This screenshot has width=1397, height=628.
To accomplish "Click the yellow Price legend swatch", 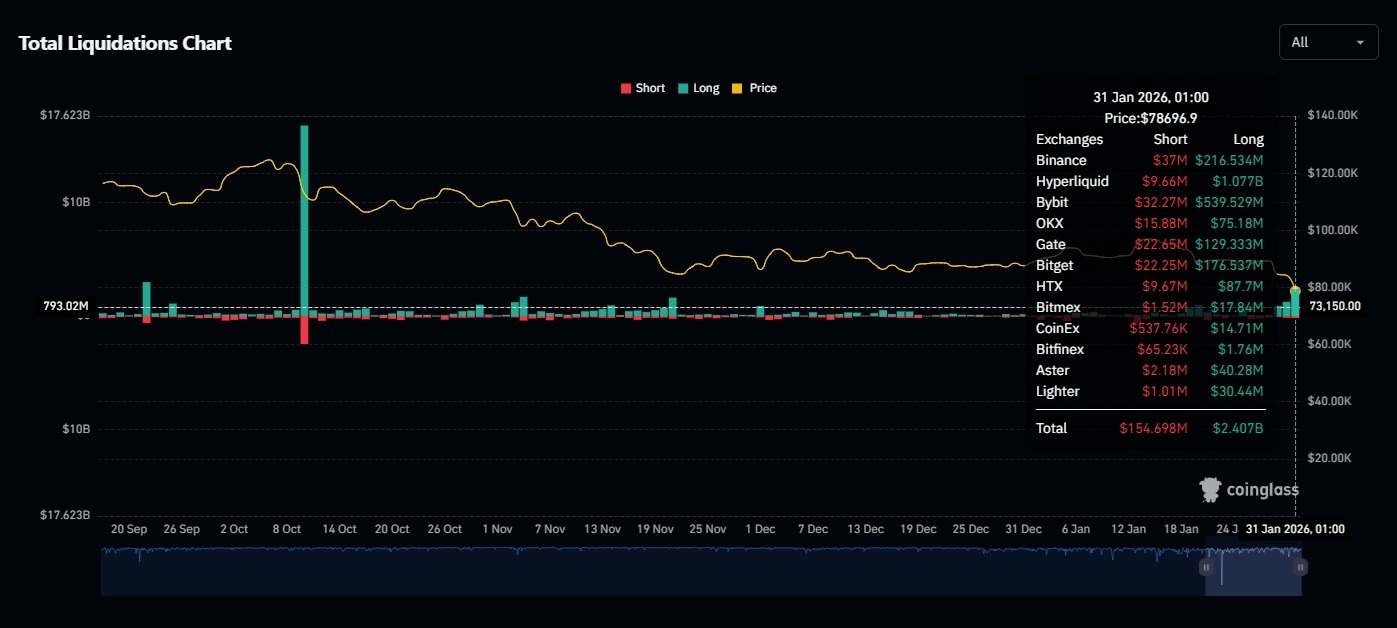I will point(738,88).
